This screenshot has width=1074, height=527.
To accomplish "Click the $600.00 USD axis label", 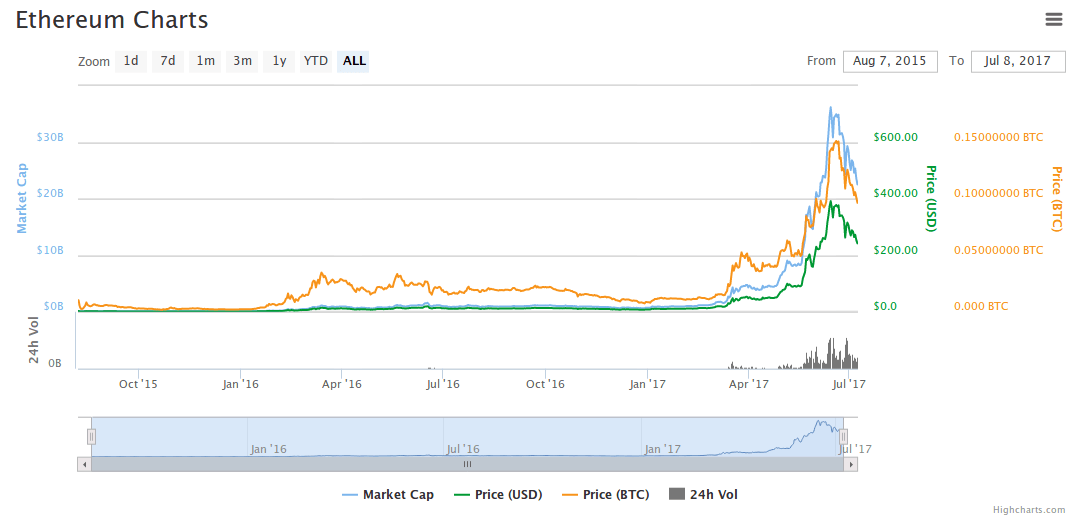I will pos(895,137).
